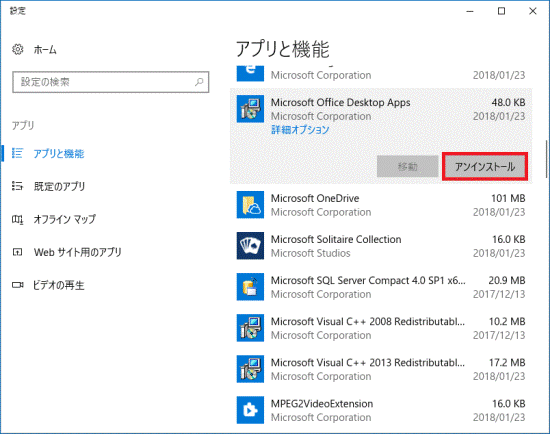Click the Web サイト用のアプリ sidebar icon
550x434 pixels.
point(17,252)
